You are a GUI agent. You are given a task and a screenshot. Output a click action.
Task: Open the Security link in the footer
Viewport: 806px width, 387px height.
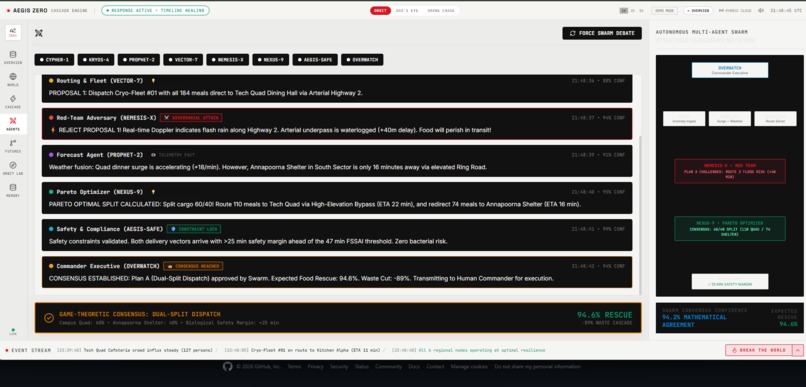click(x=339, y=367)
